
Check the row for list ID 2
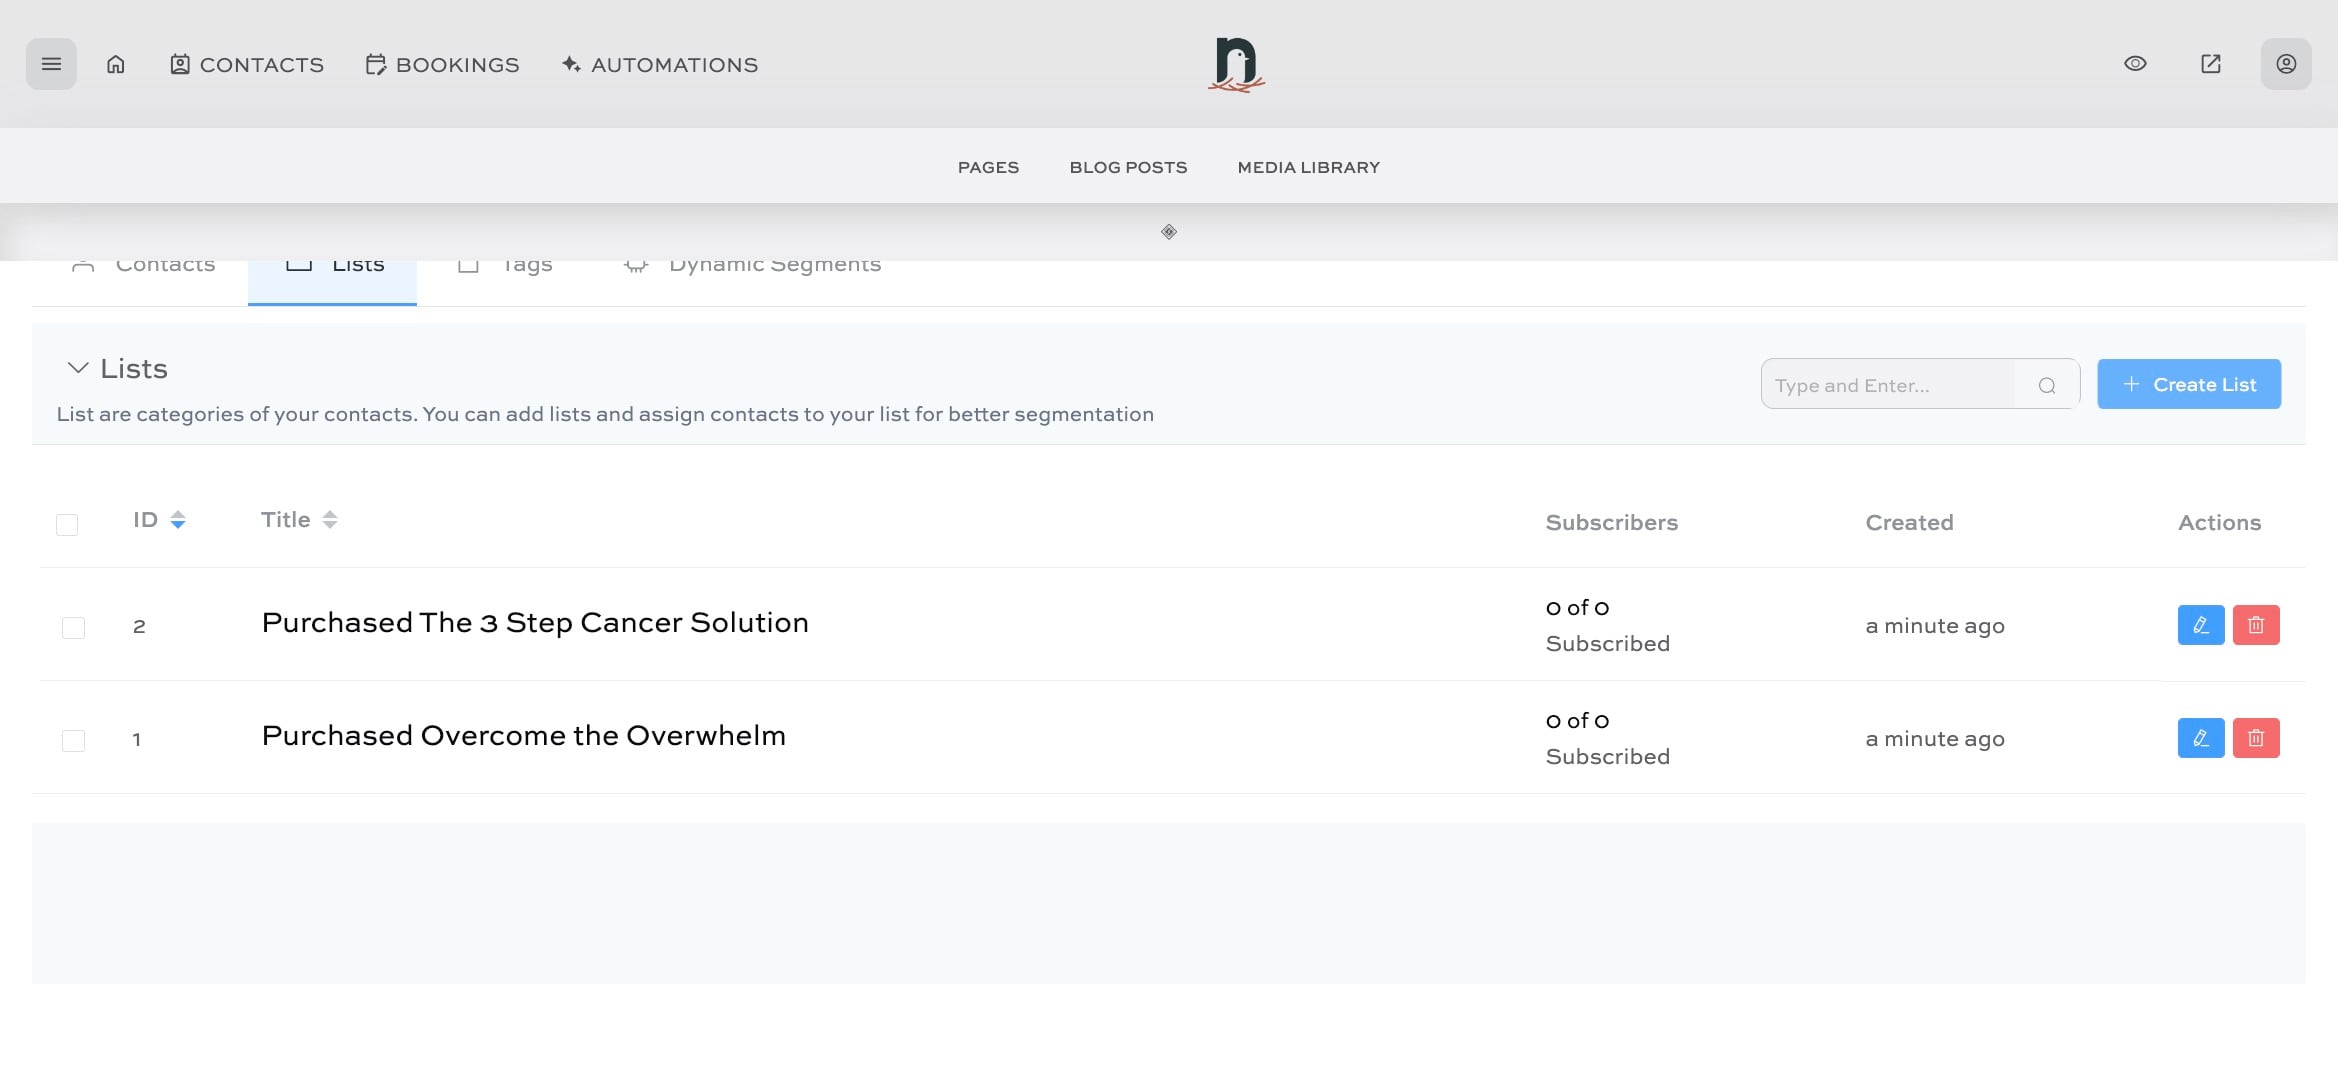tap(73, 628)
